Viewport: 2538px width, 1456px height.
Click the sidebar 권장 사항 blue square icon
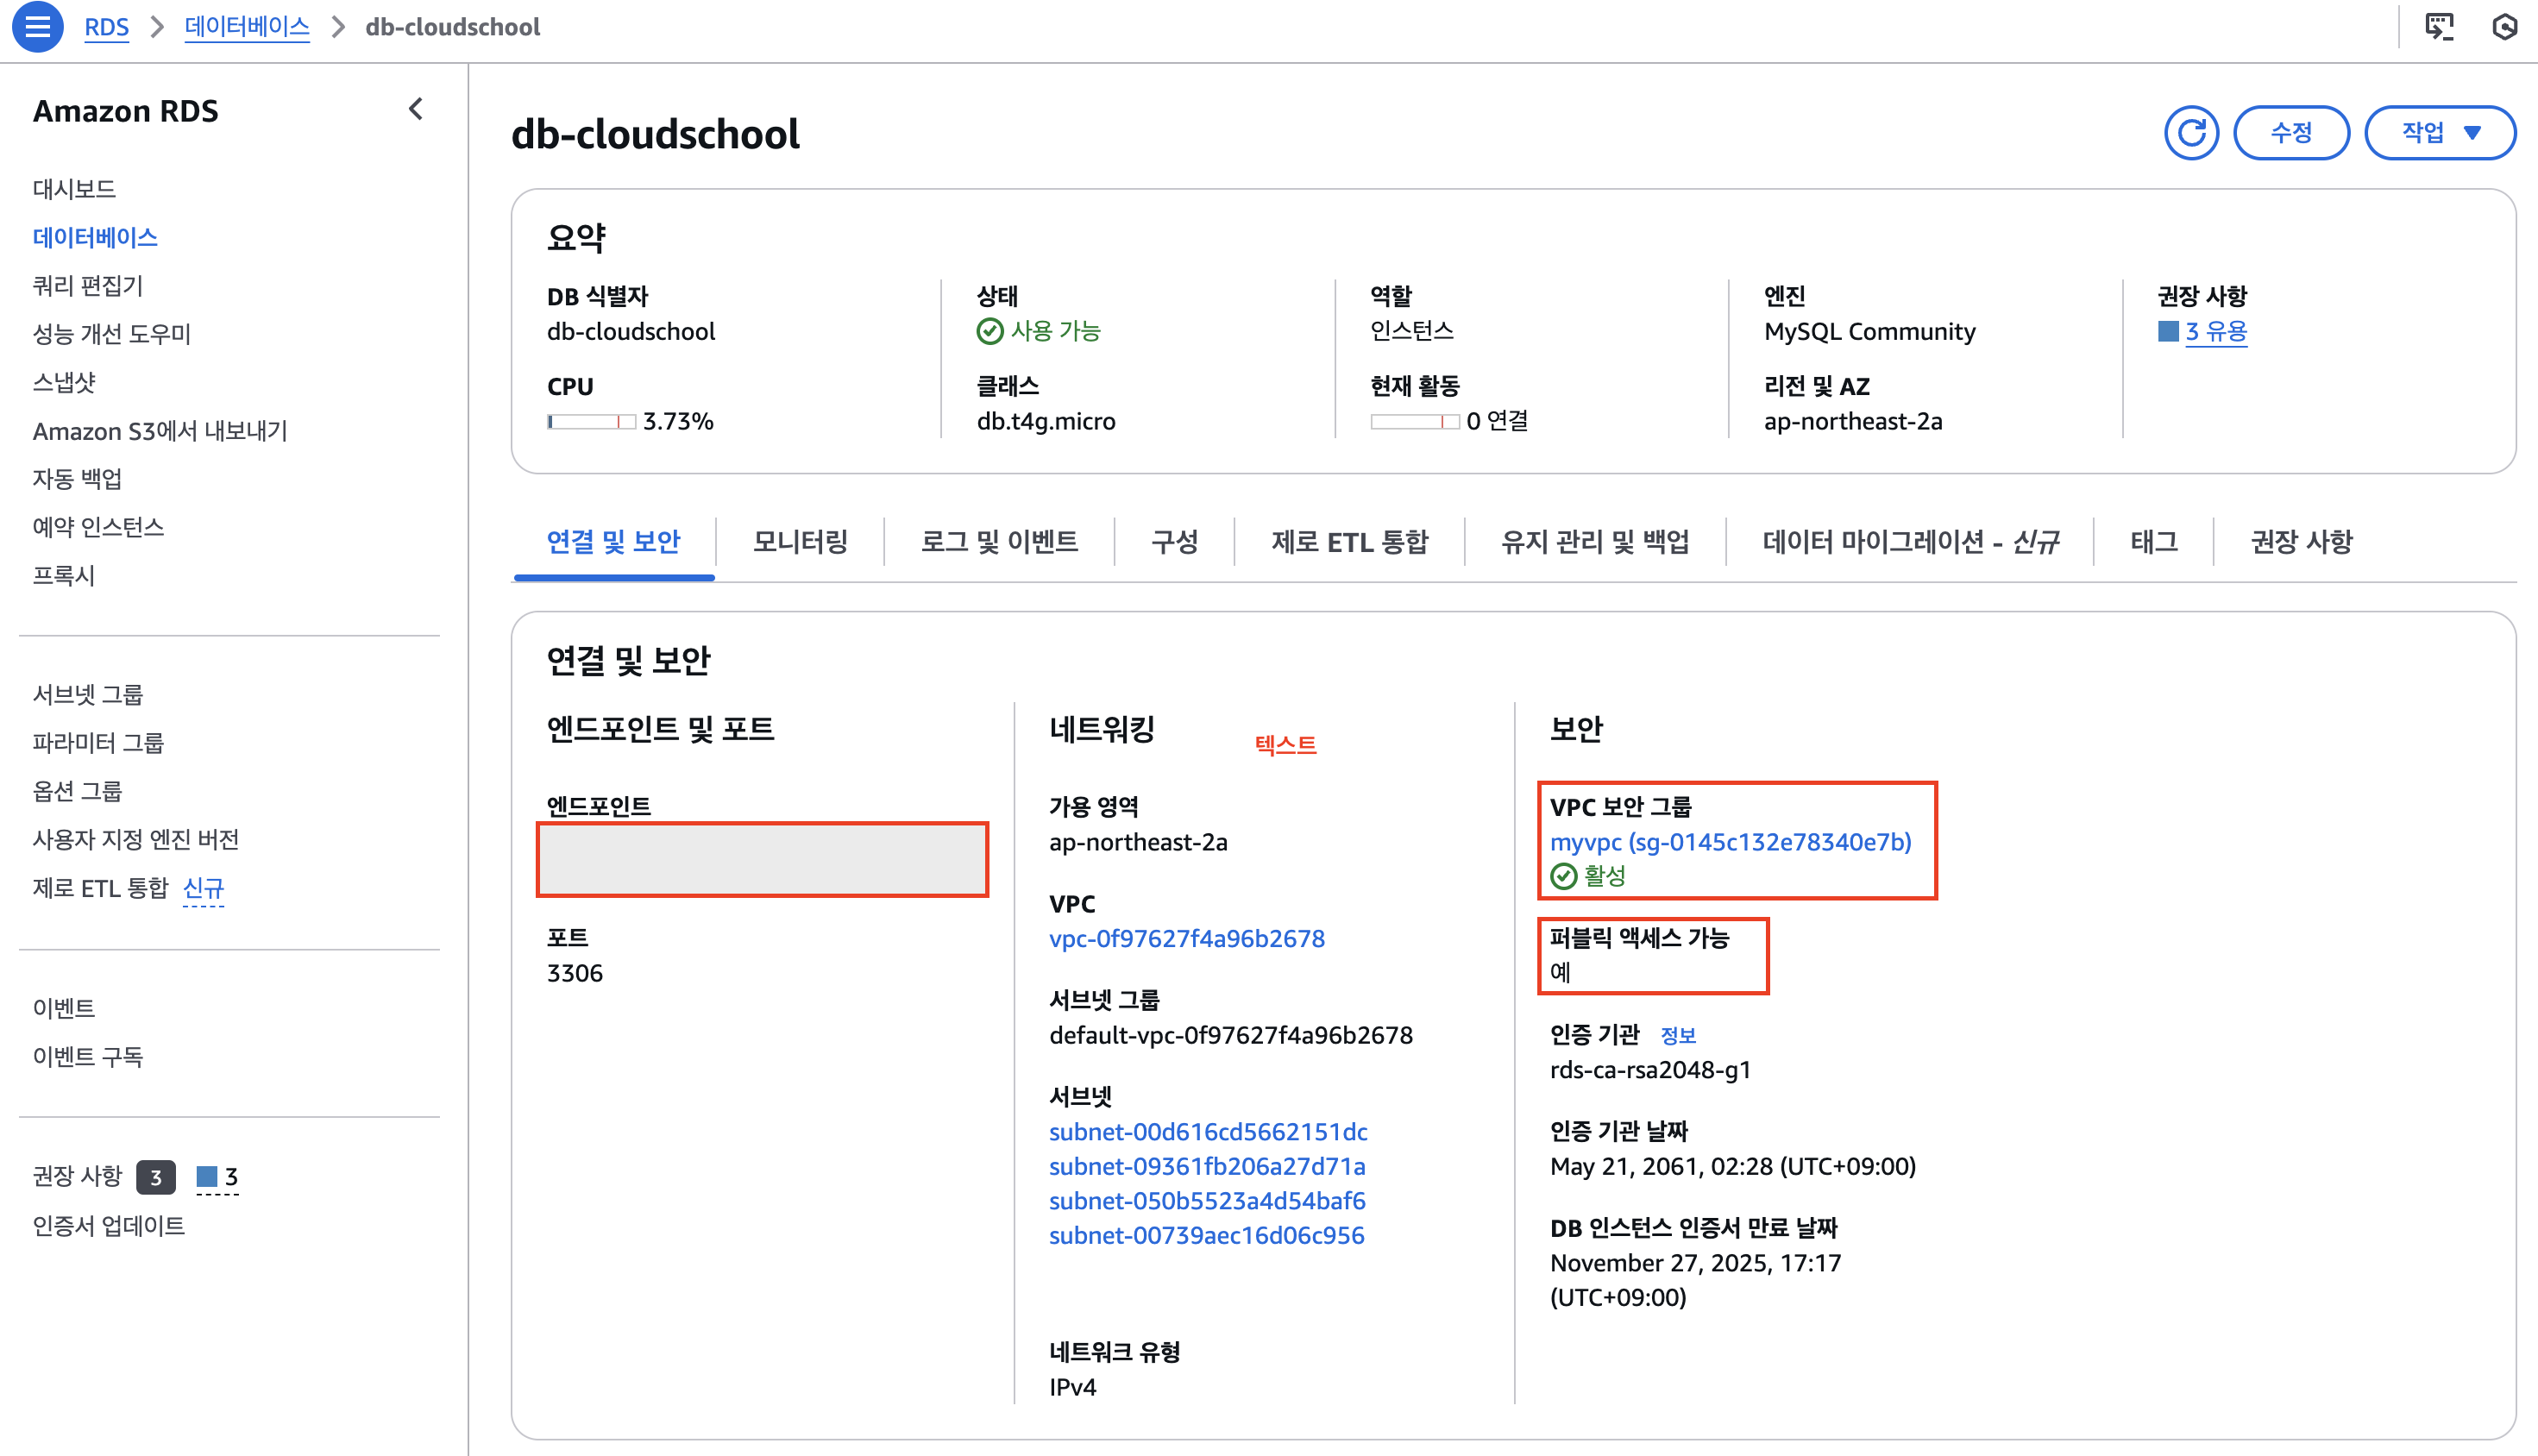pos(207,1176)
